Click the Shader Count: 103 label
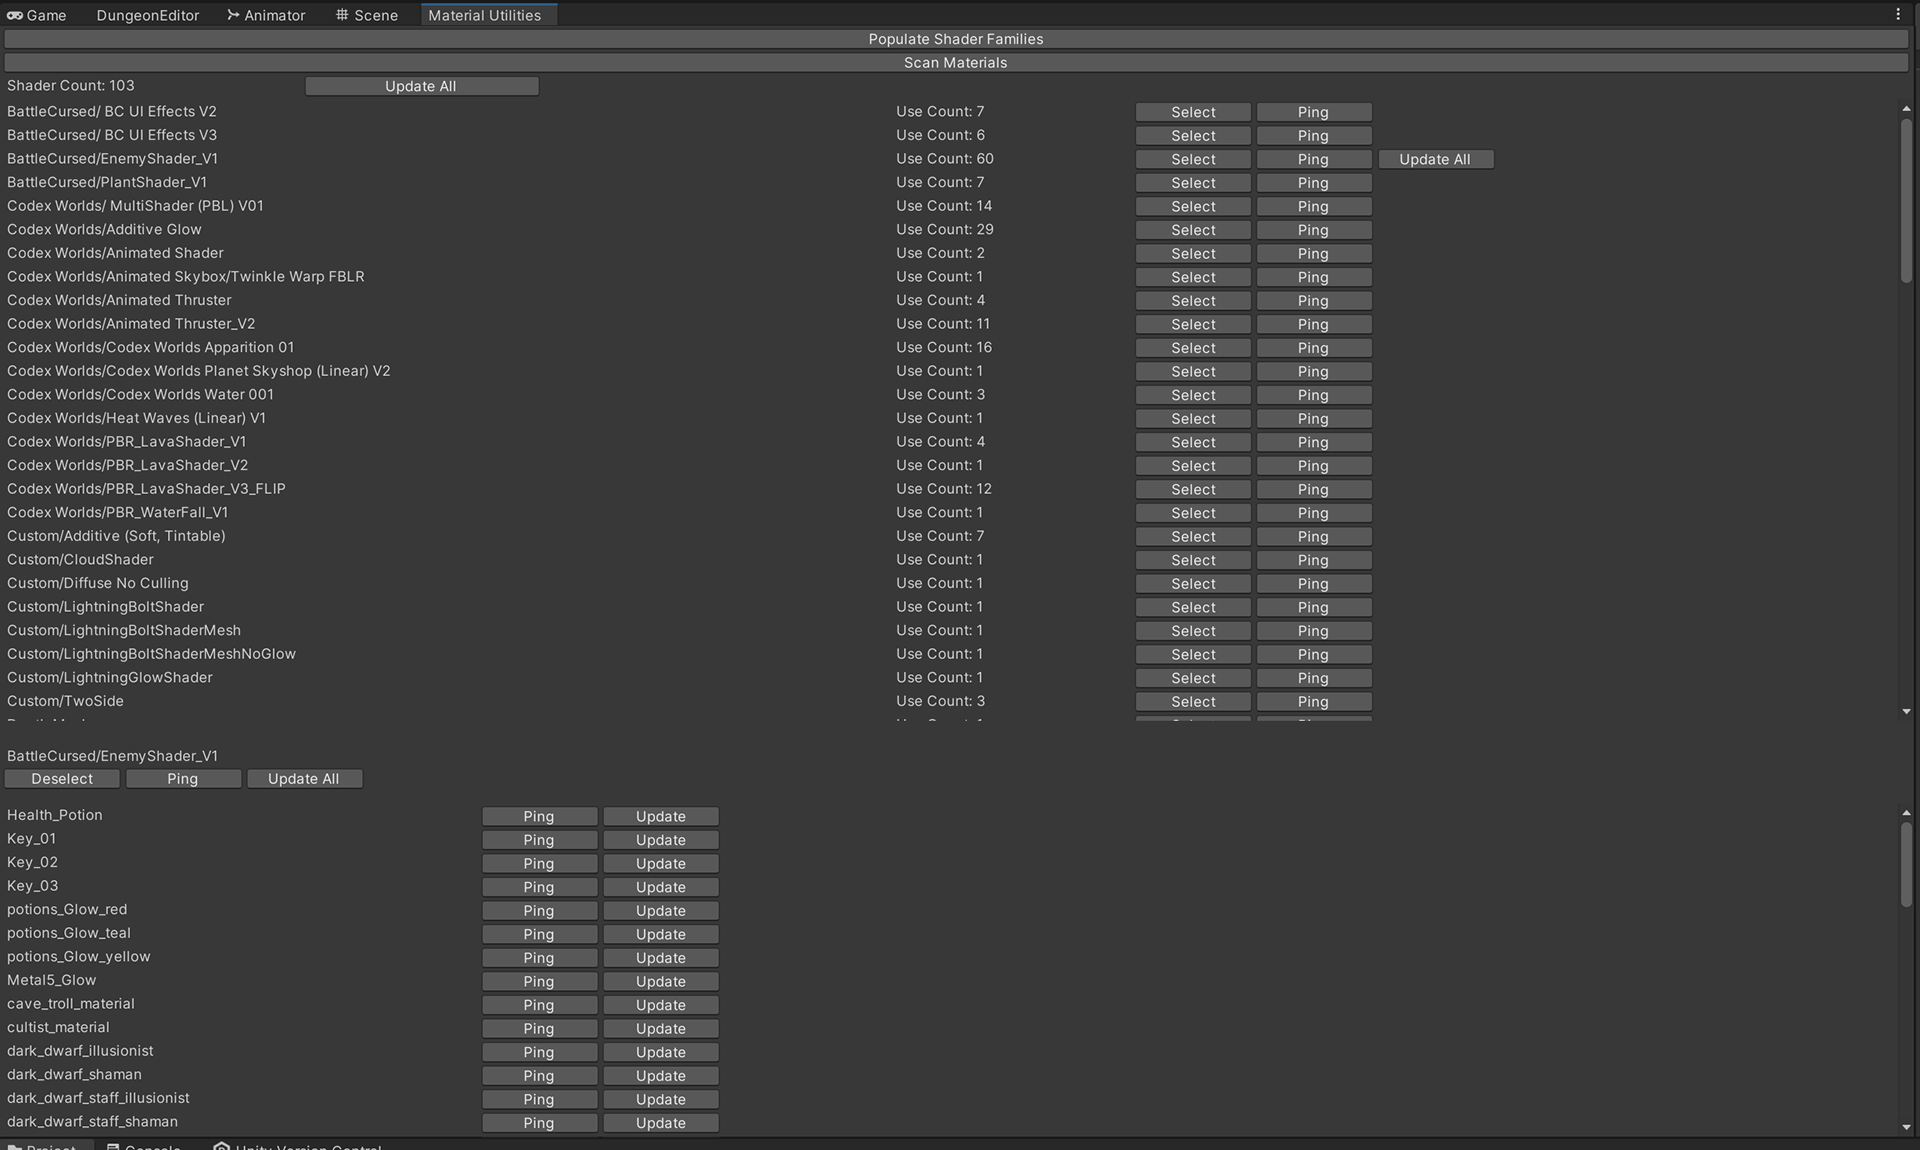The height and width of the screenshot is (1150, 1920). coord(70,86)
